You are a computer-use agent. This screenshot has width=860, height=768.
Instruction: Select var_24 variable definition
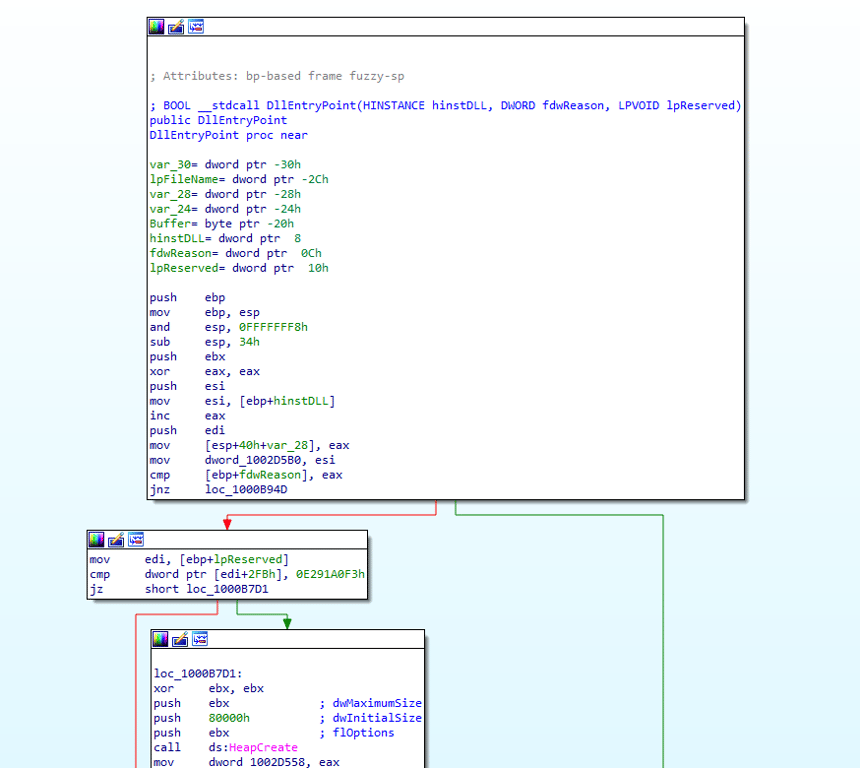point(225,209)
